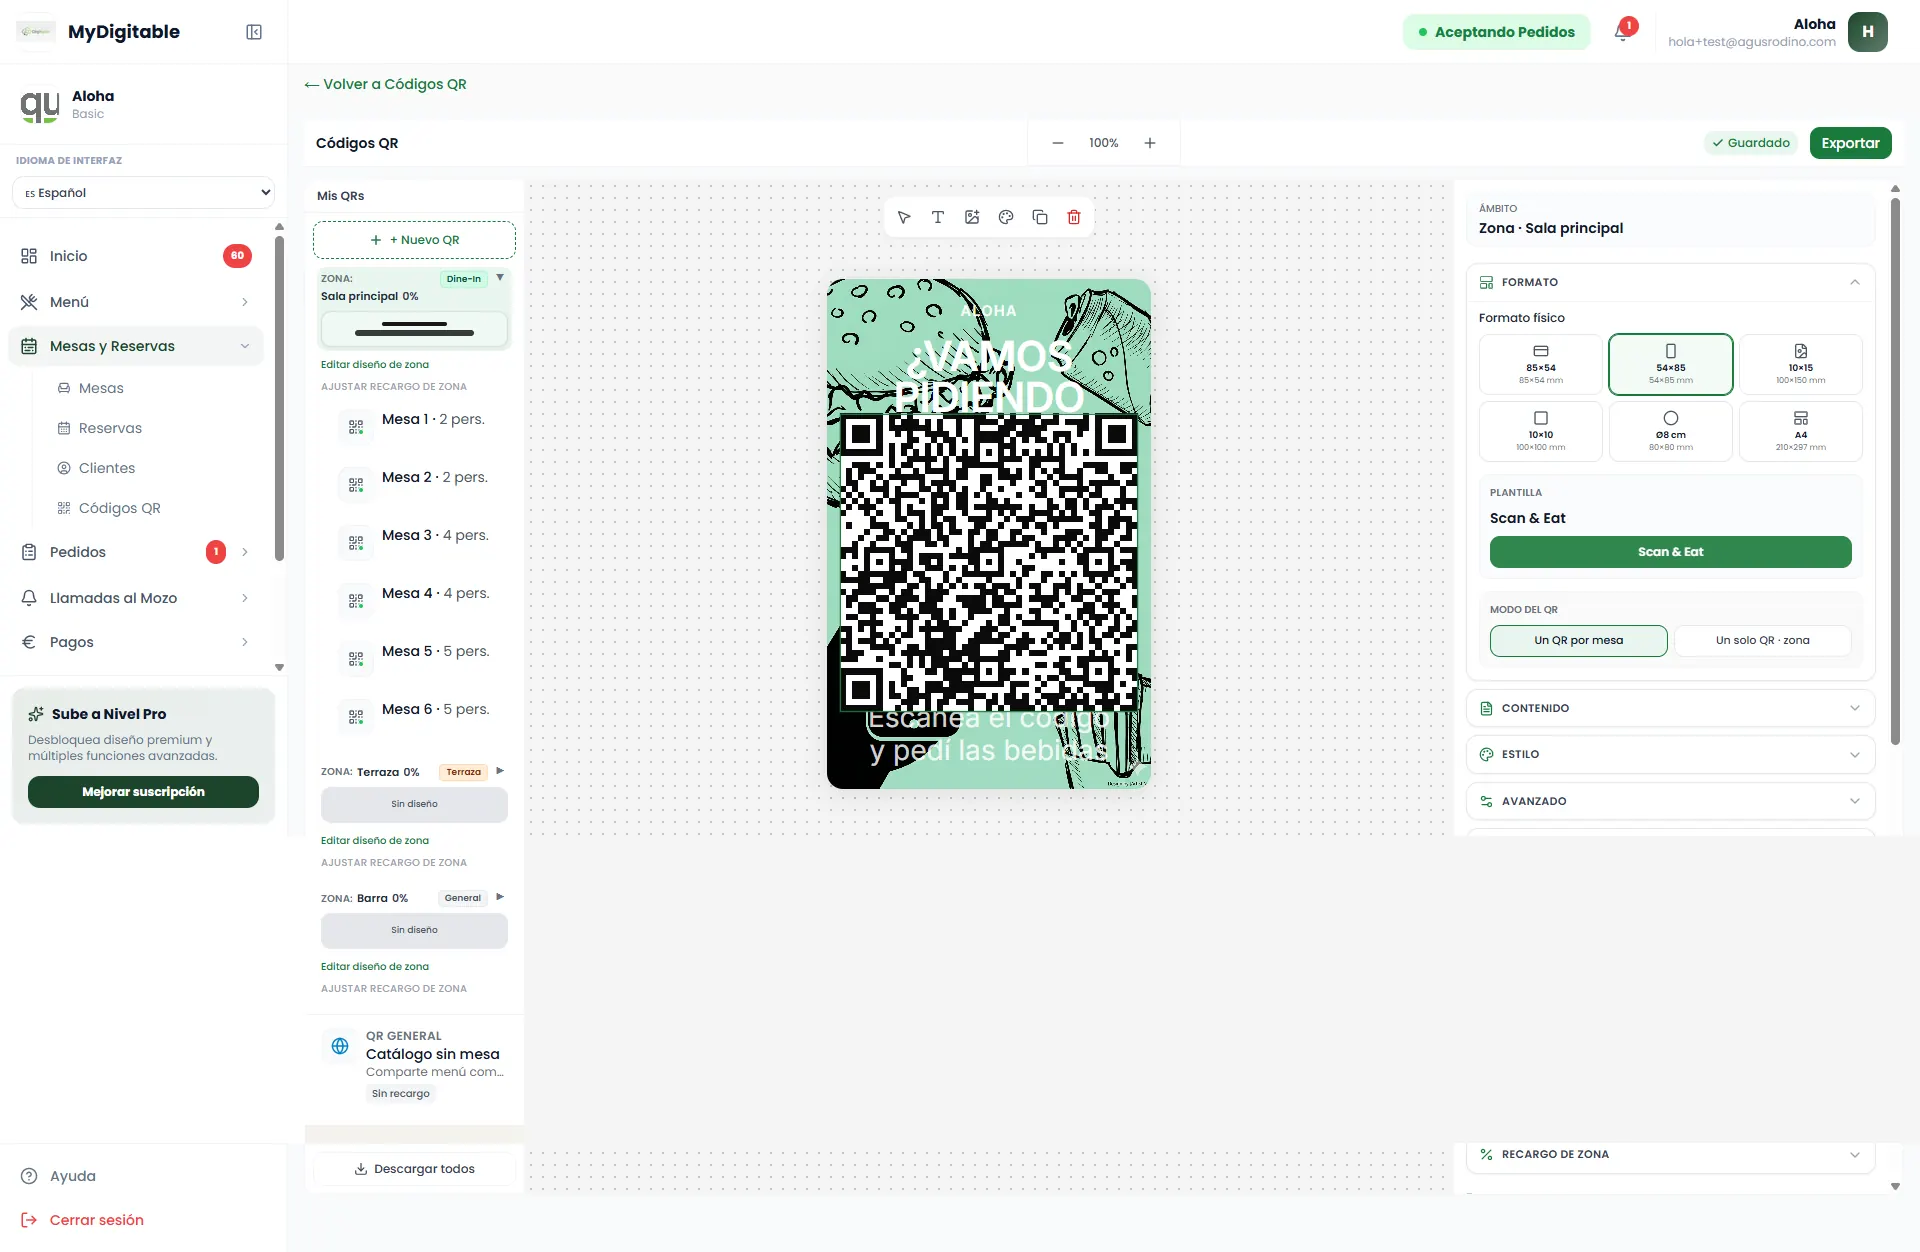Viewport: 1920px width, 1252px height.
Task: Choose 'Un QR por mesa' mode
Action: click(x=1579, y=641)
